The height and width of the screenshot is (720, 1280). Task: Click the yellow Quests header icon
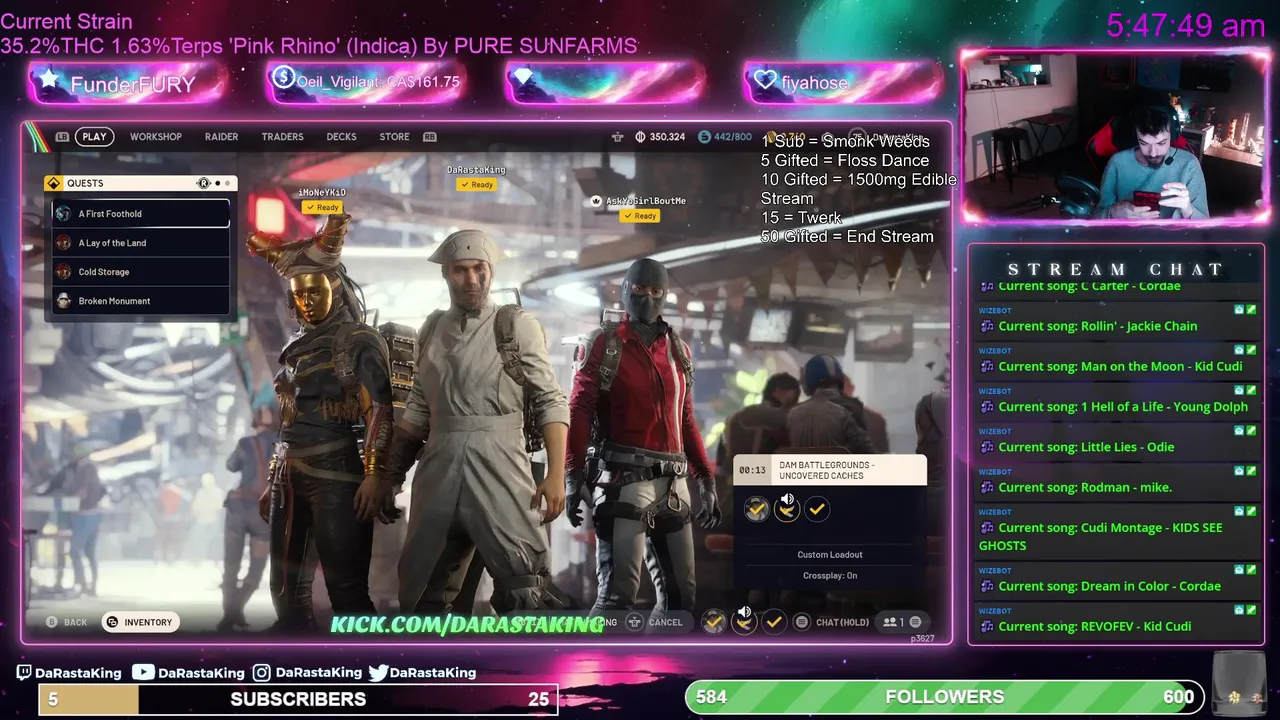(x=54, y=183)
